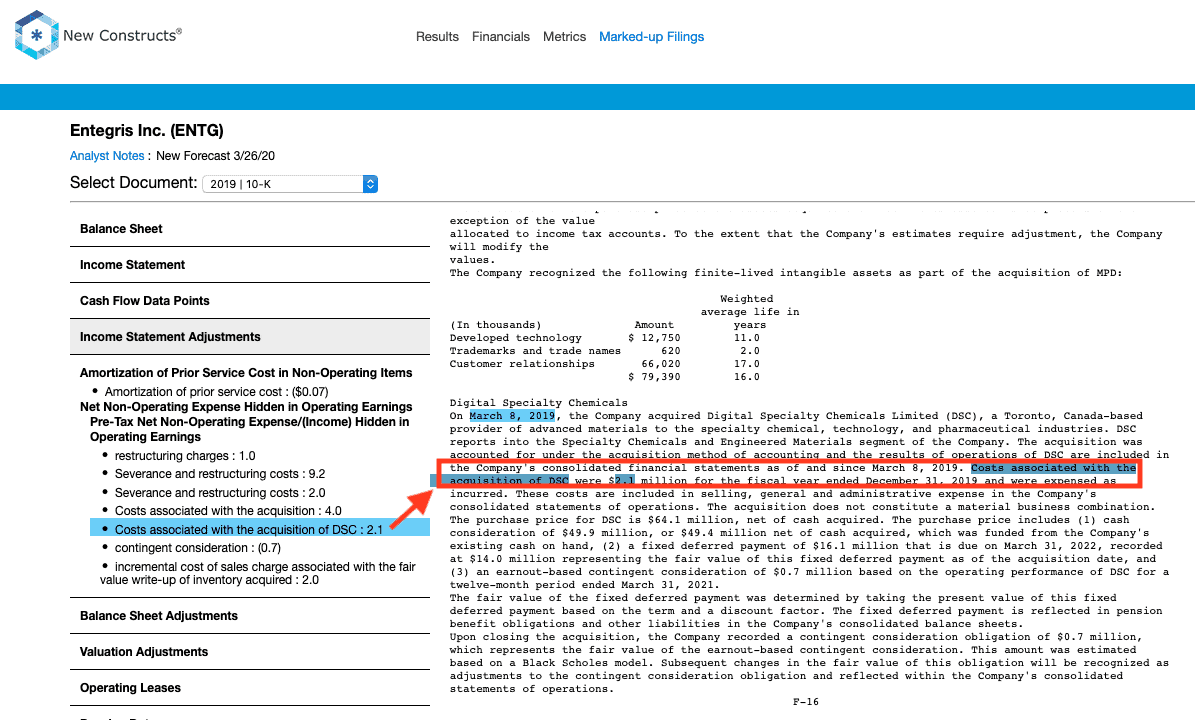Click the 'Customer relationships' table row label

tap(522, 364)
